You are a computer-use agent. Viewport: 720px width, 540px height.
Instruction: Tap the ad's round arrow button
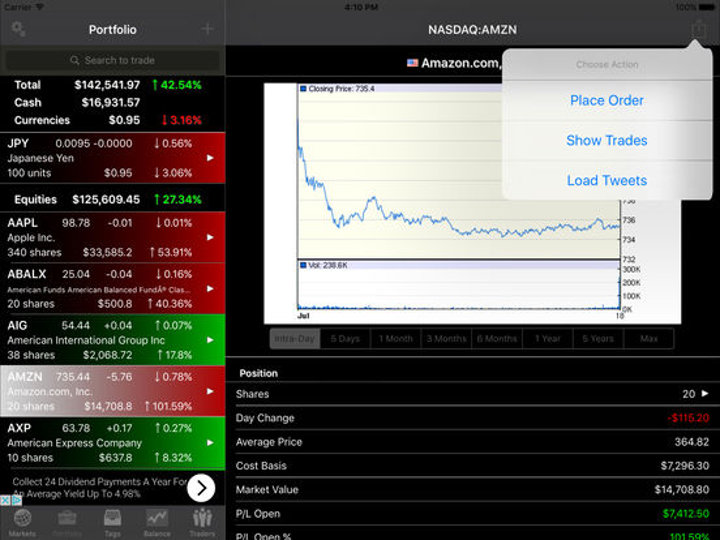click(x=201, y=488)
